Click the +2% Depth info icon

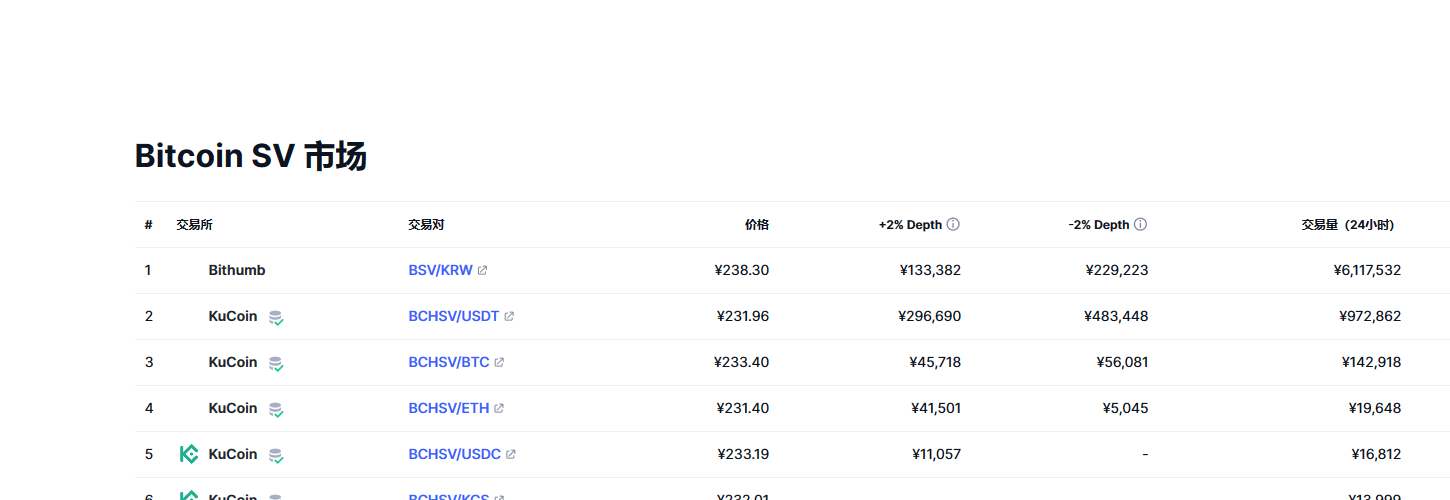953,225
